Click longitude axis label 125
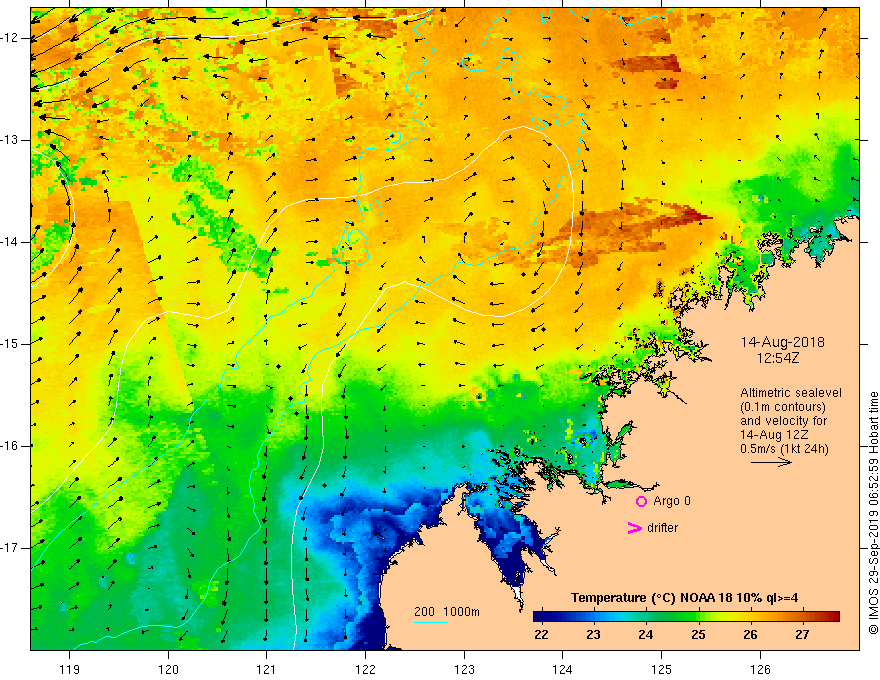This screenshot has height=680, width=880. click(x=661, y=669)
